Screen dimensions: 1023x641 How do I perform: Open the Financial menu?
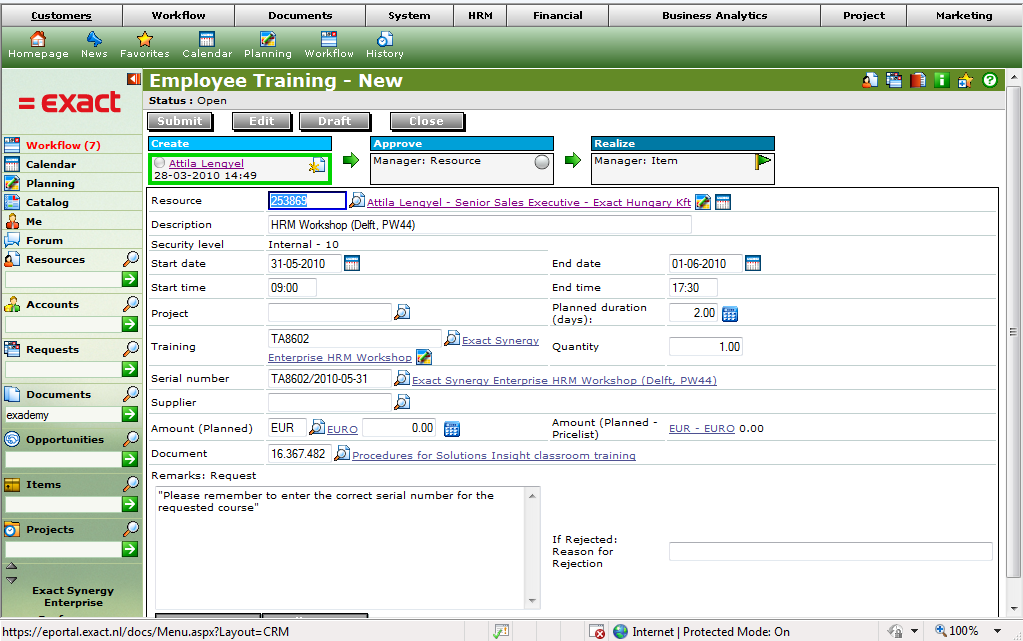click(558, 16)
